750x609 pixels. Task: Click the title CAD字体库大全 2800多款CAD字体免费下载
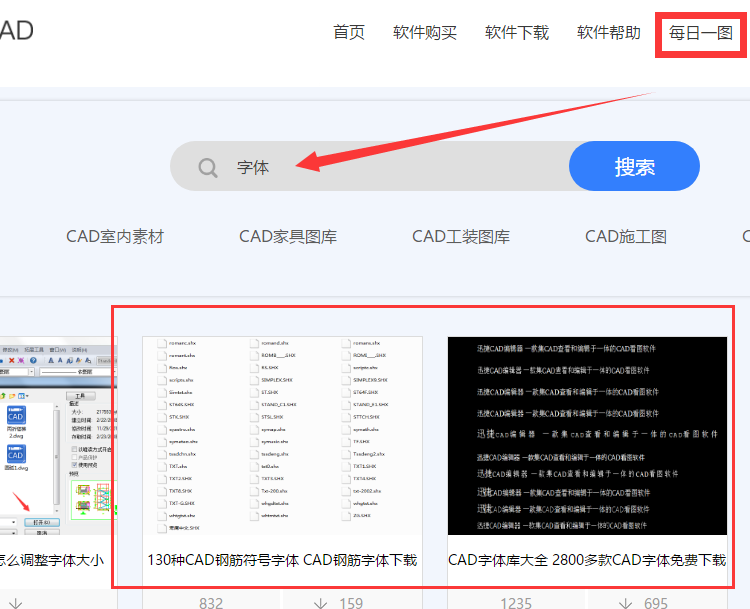[587, 560]
